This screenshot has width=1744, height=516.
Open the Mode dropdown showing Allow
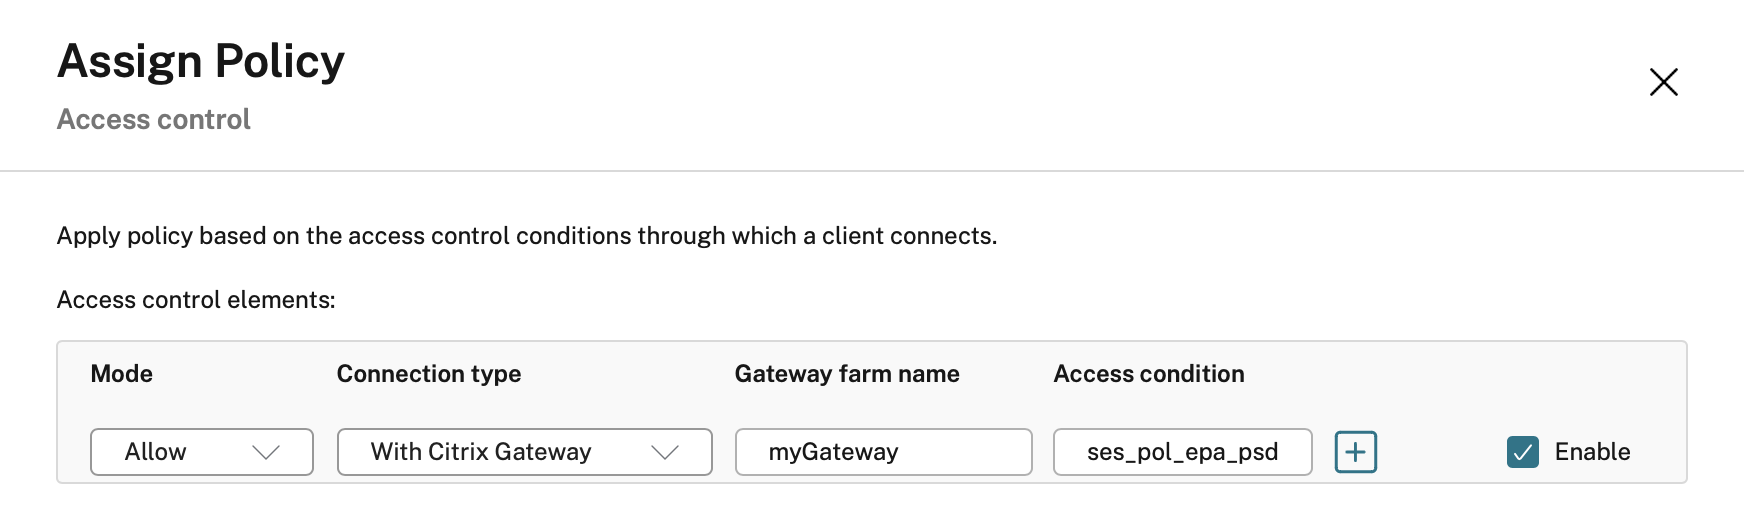point(201,452)
